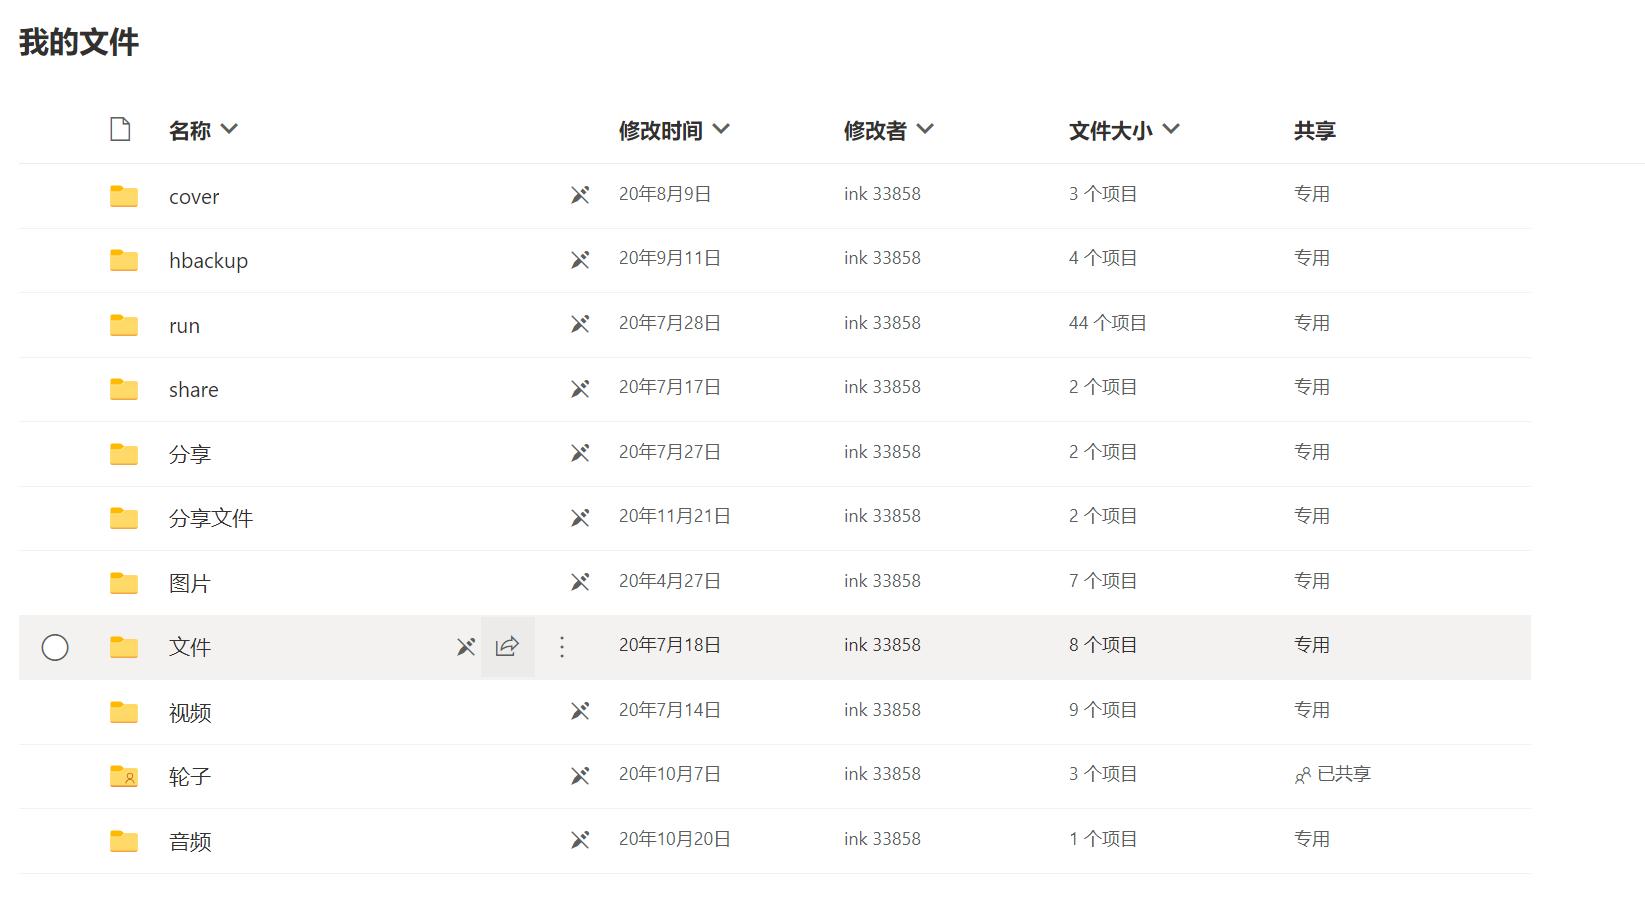Click the 共享 column header
Screen dimensions: 1645x921
point(1314,130)
